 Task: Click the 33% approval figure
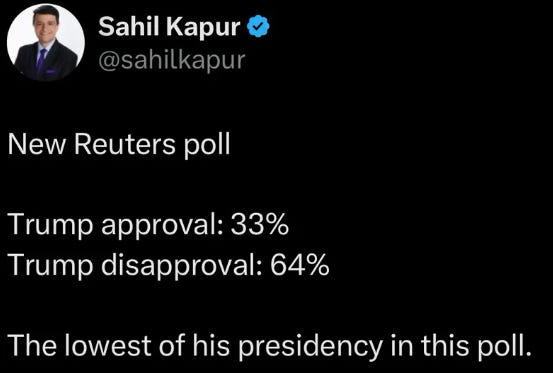[x=260, y=225]
